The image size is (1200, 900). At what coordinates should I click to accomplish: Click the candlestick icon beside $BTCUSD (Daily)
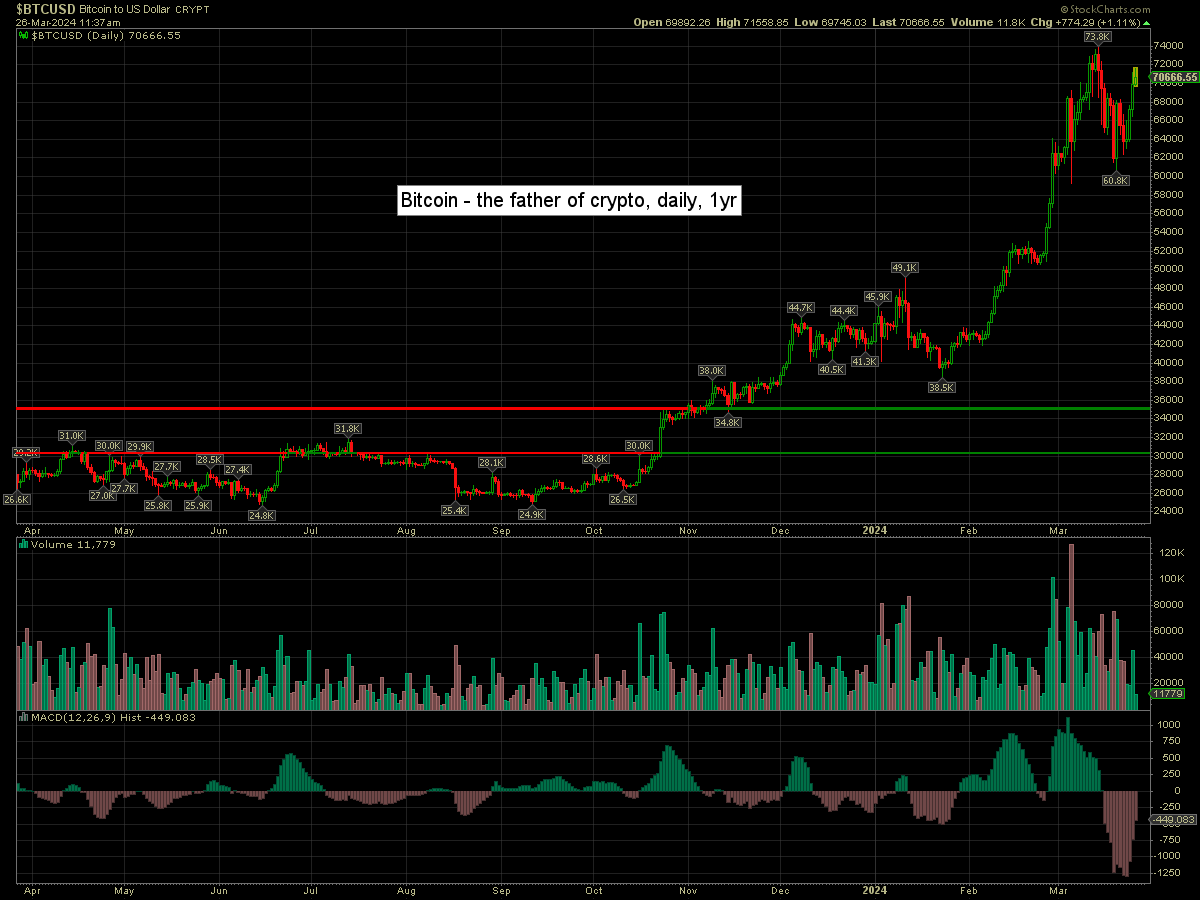(24, 35)
